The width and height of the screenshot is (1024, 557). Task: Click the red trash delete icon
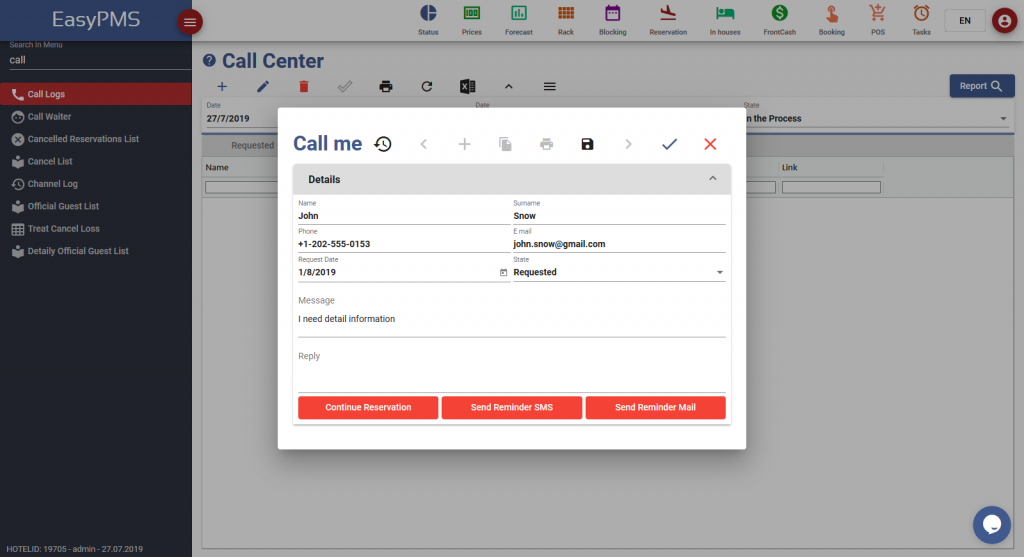(x=304, y=86)
